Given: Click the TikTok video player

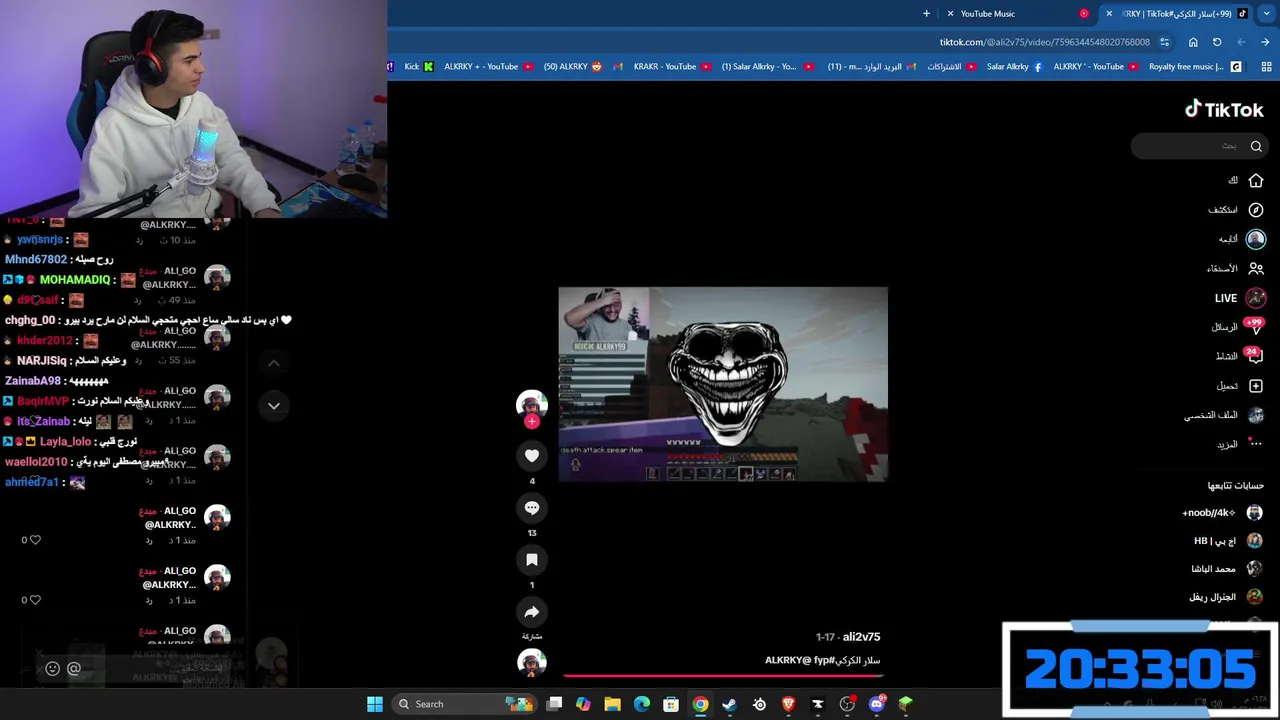Looking at the screenshot, I should (723, 384).
